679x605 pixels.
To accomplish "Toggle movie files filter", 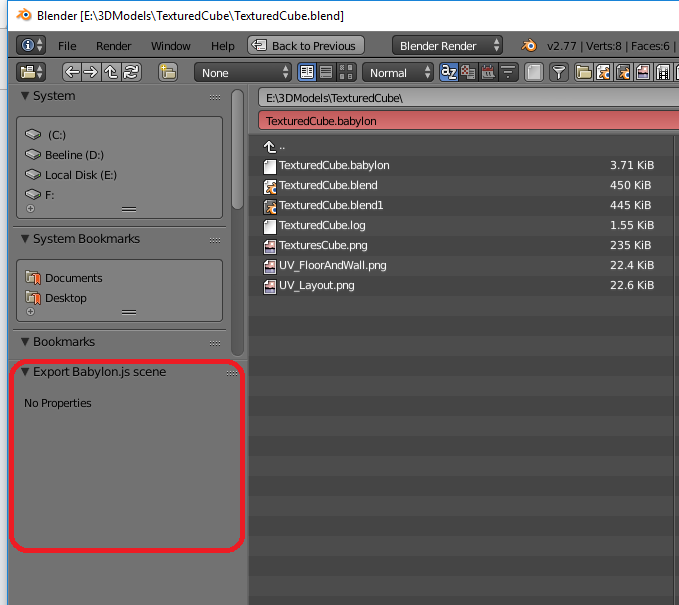I will [663, 72].
